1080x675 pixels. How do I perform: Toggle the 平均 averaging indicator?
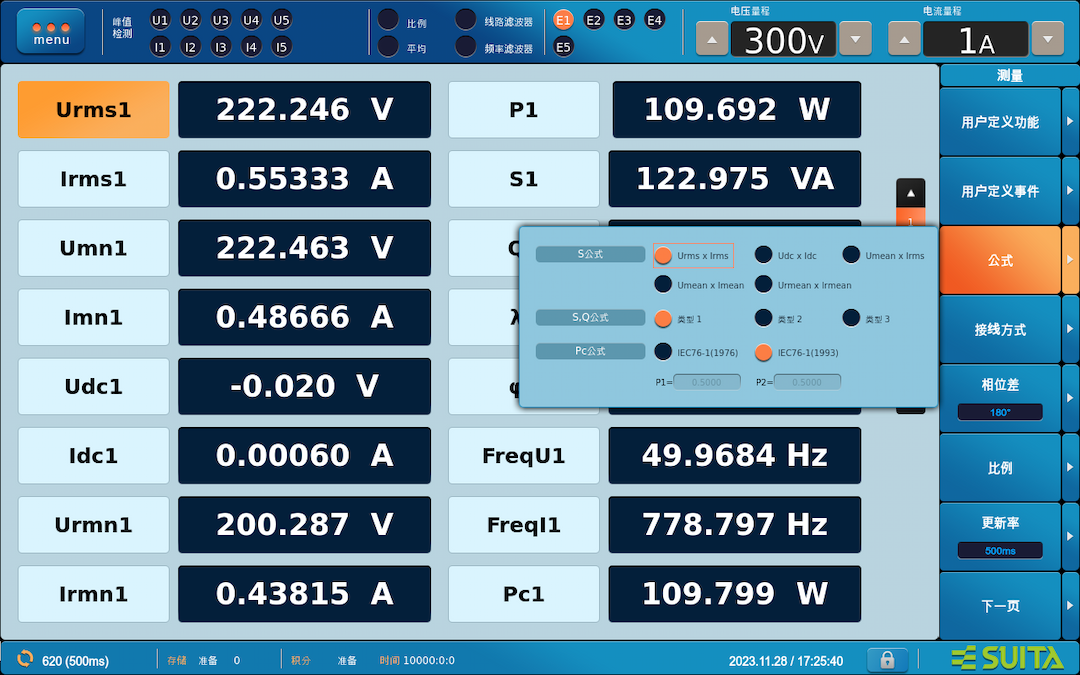coord(388,47)
